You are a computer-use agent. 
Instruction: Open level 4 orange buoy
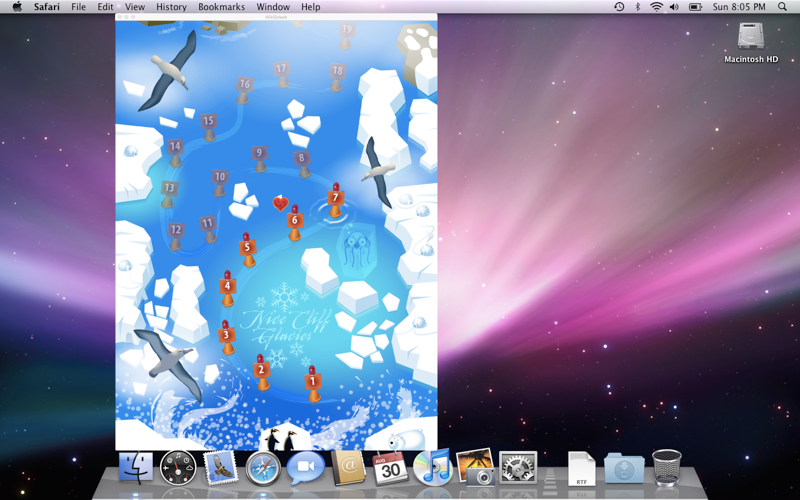(x=228, y=288)
